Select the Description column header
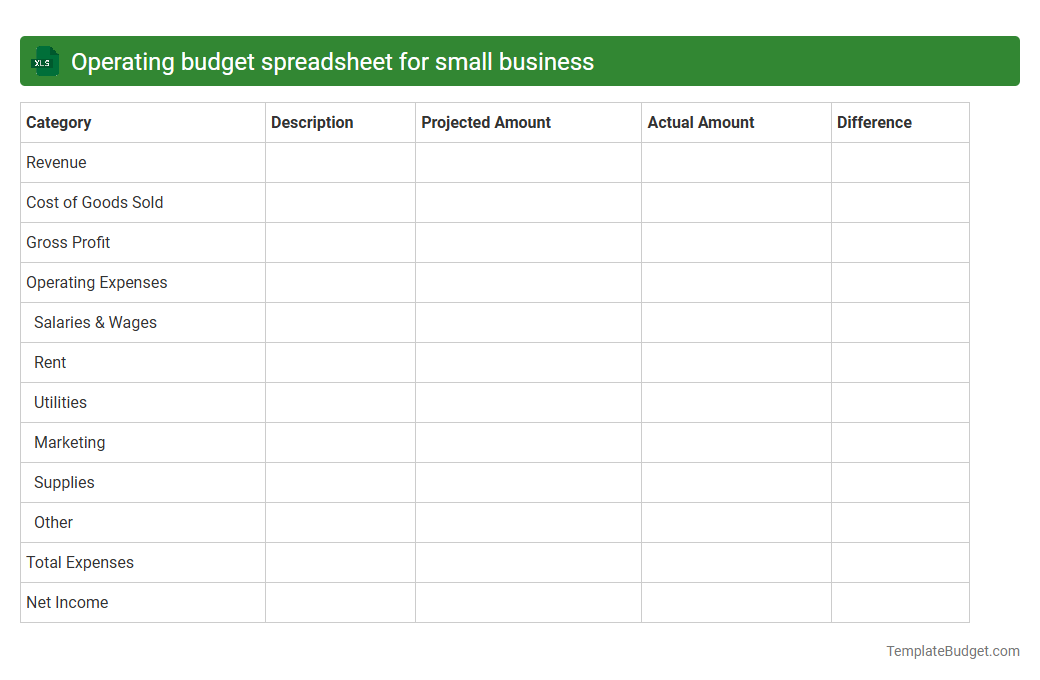This screenshot has height=680, width=1040. [x=312, y=122]
